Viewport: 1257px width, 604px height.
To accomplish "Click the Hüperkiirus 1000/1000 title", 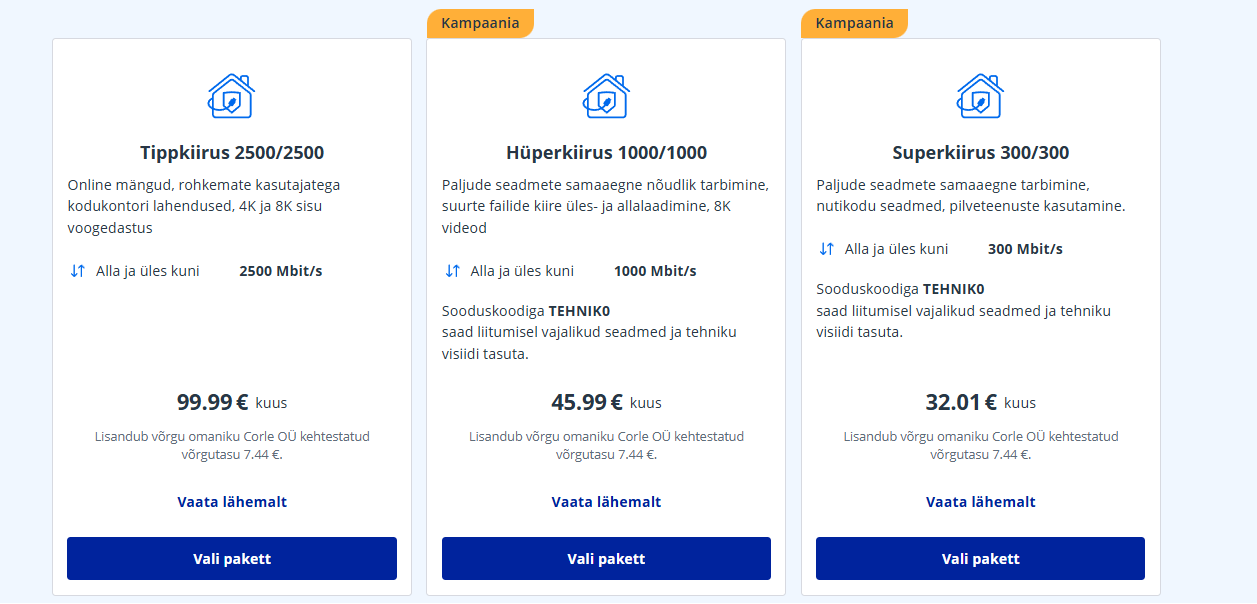I will [606, 153].
